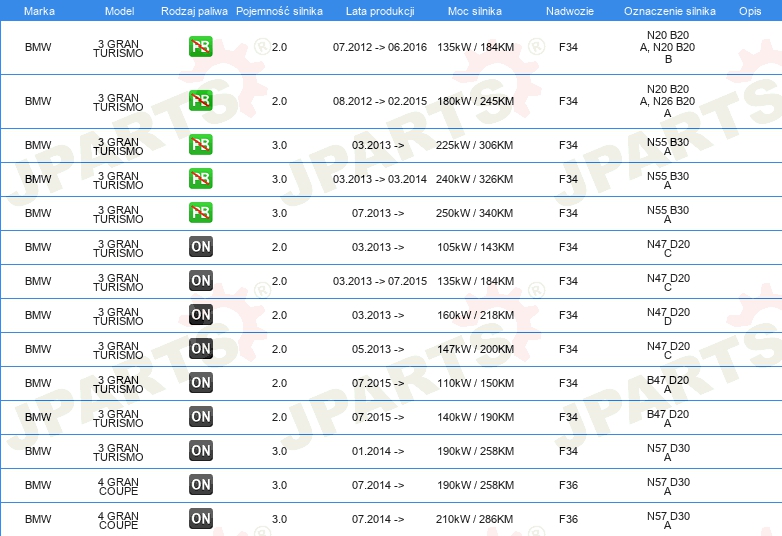Click diesel ON icon in 110kW / 150KM row
The height and width of the screenshot is (536, 782).
pyautogui.click(x=200, y=382)
